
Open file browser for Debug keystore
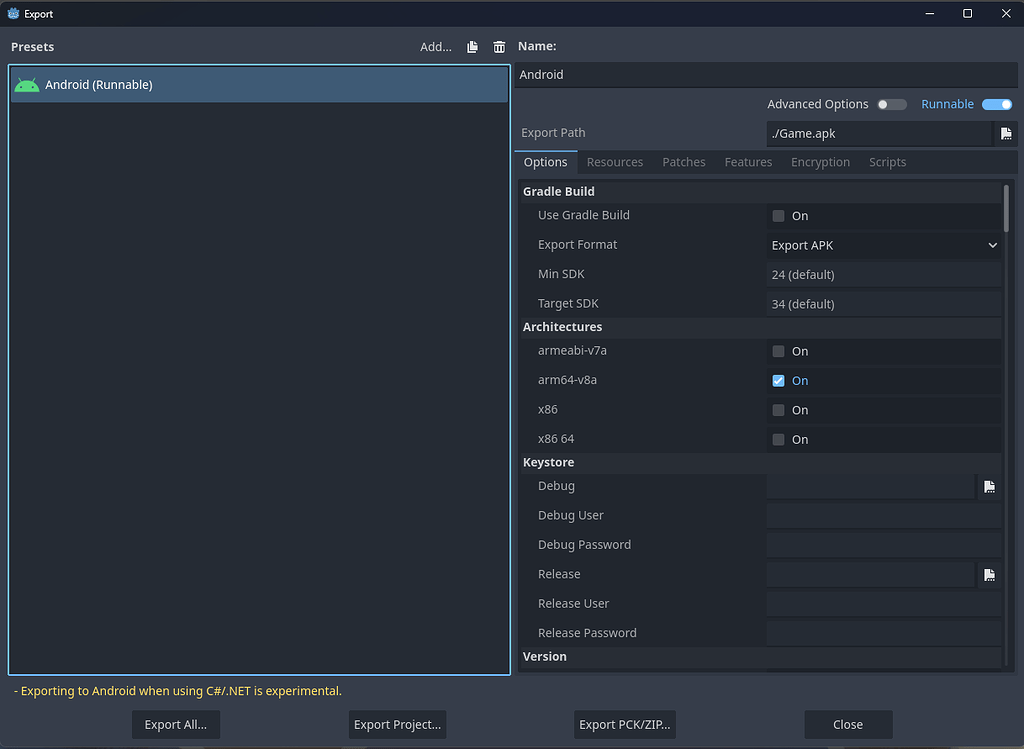990,486
